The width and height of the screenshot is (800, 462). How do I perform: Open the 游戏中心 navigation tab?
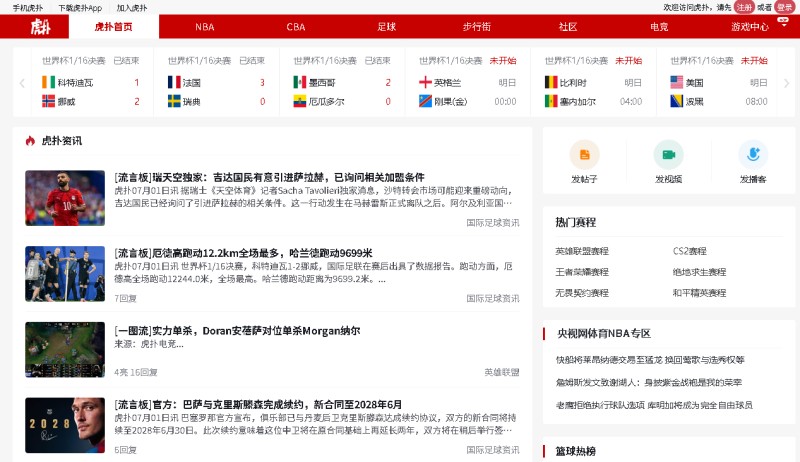click(x=749, y=27)
